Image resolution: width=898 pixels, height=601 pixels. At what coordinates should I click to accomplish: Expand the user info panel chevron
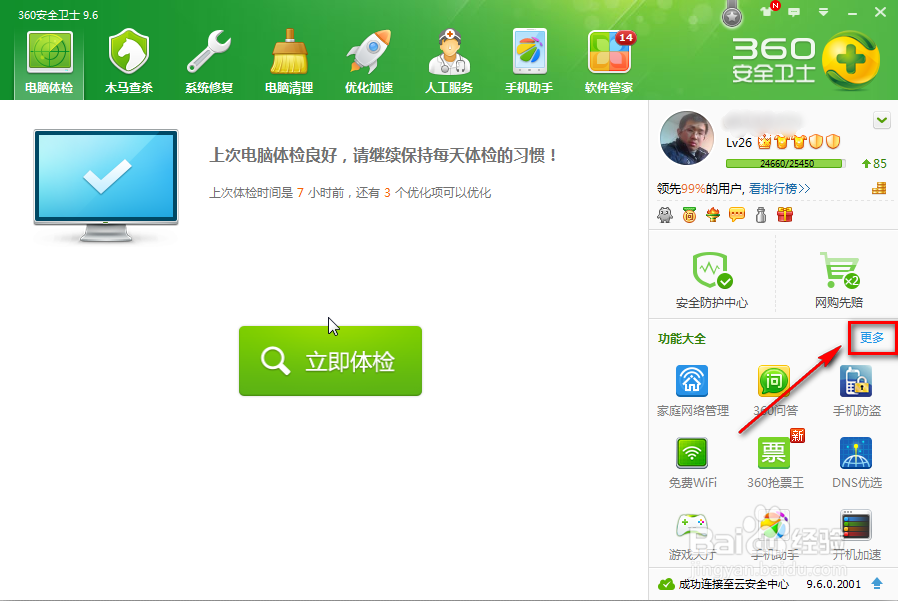click(x=880, y=120)
